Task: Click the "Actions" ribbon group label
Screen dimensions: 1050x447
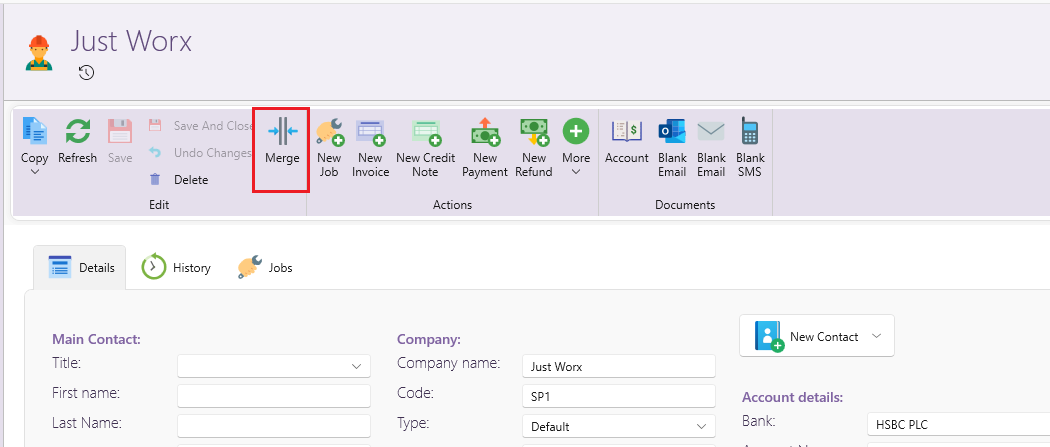Action: (x=453, y=205)
